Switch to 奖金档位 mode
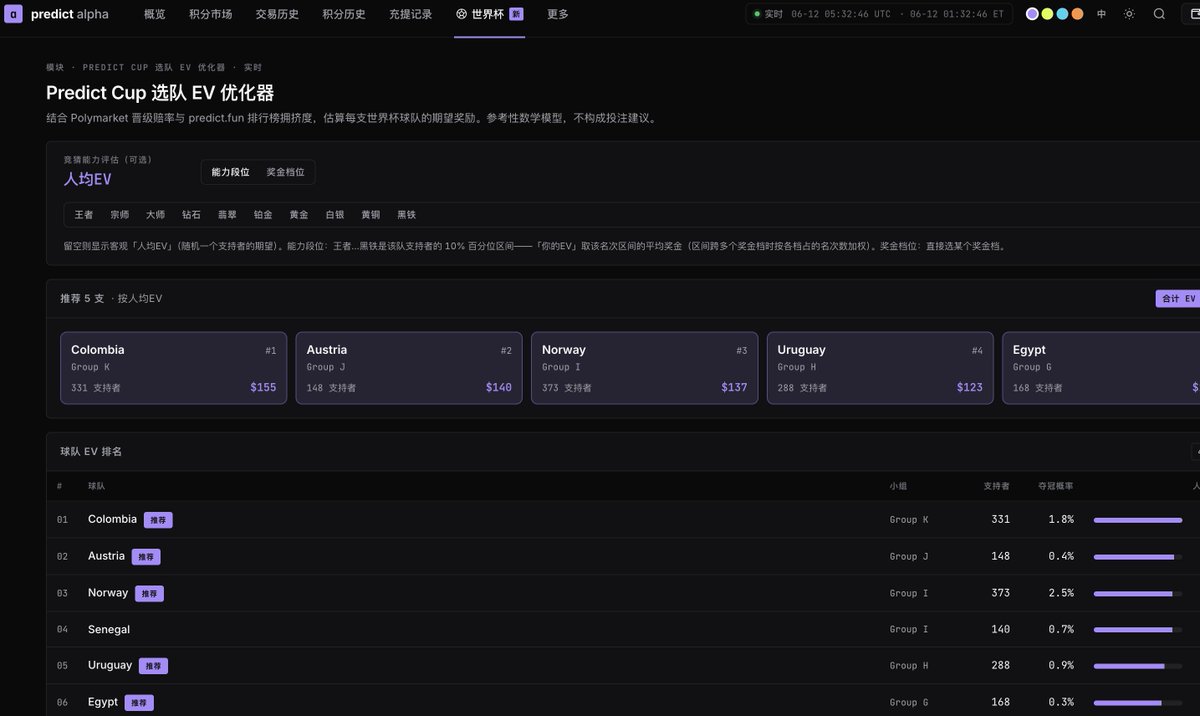 285,172
